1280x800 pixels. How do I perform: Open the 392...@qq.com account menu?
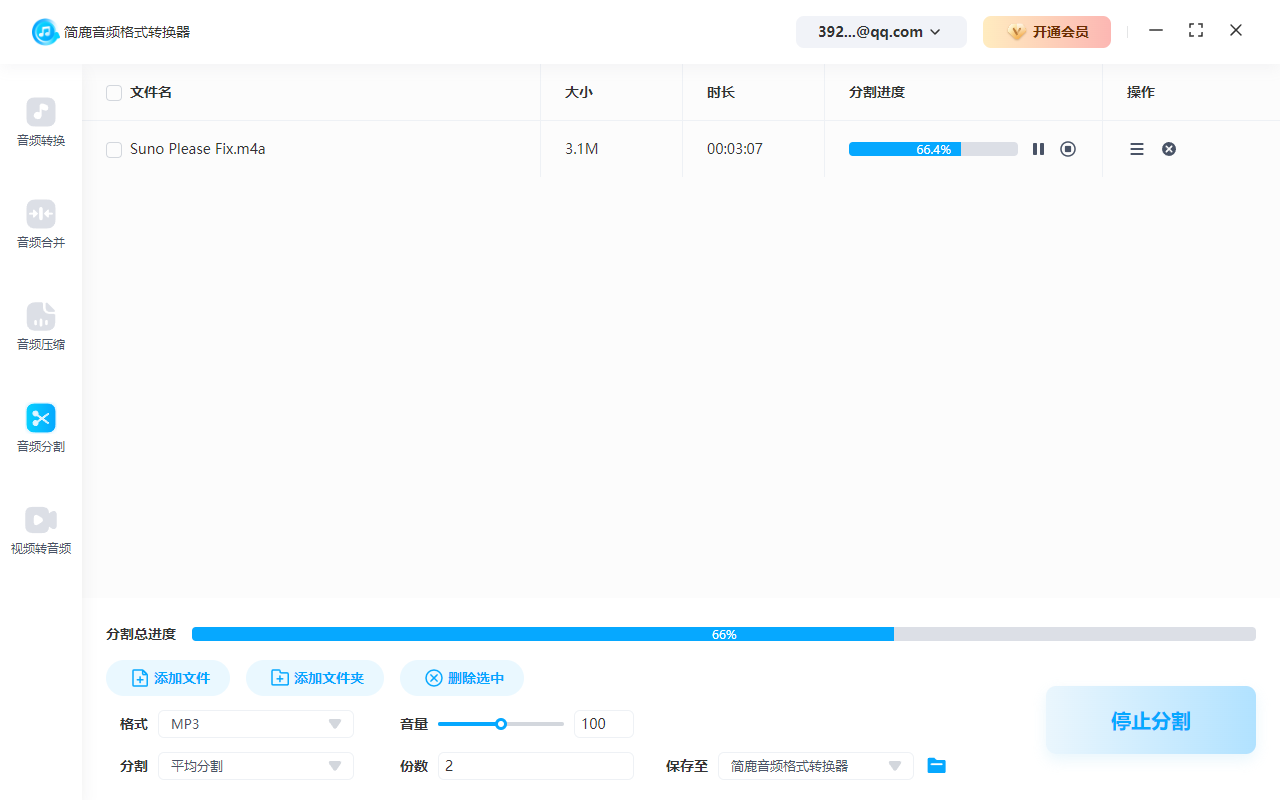click(x=881, y=31)
